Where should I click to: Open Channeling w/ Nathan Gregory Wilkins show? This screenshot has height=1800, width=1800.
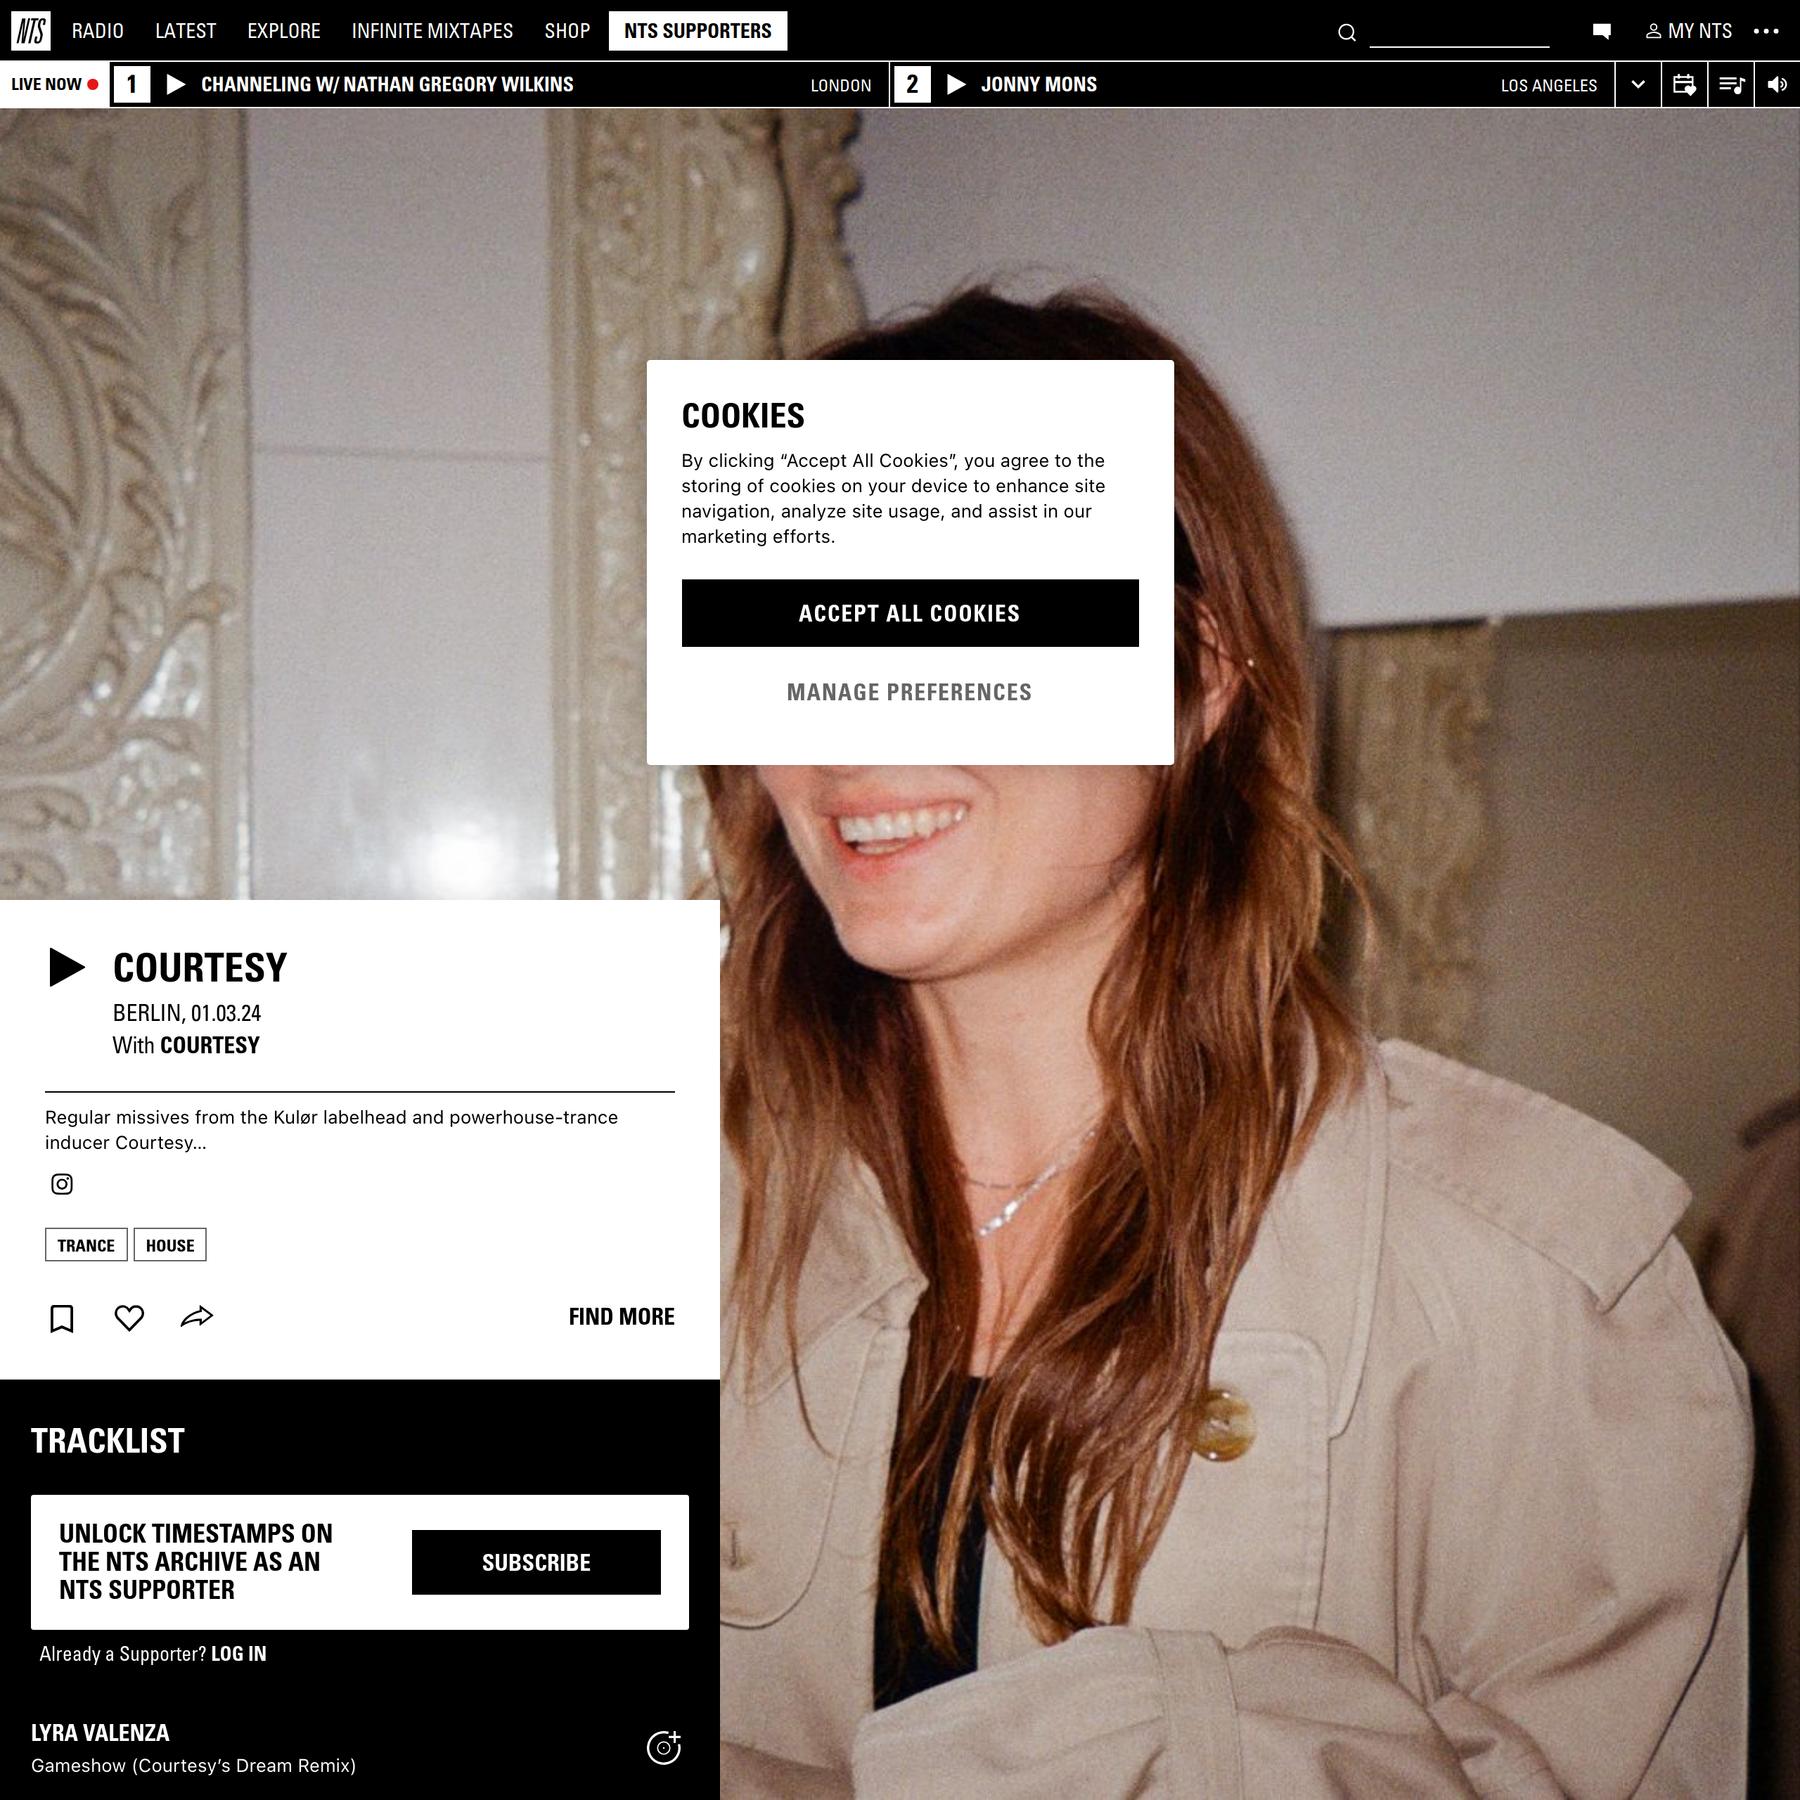click(387, 85)
